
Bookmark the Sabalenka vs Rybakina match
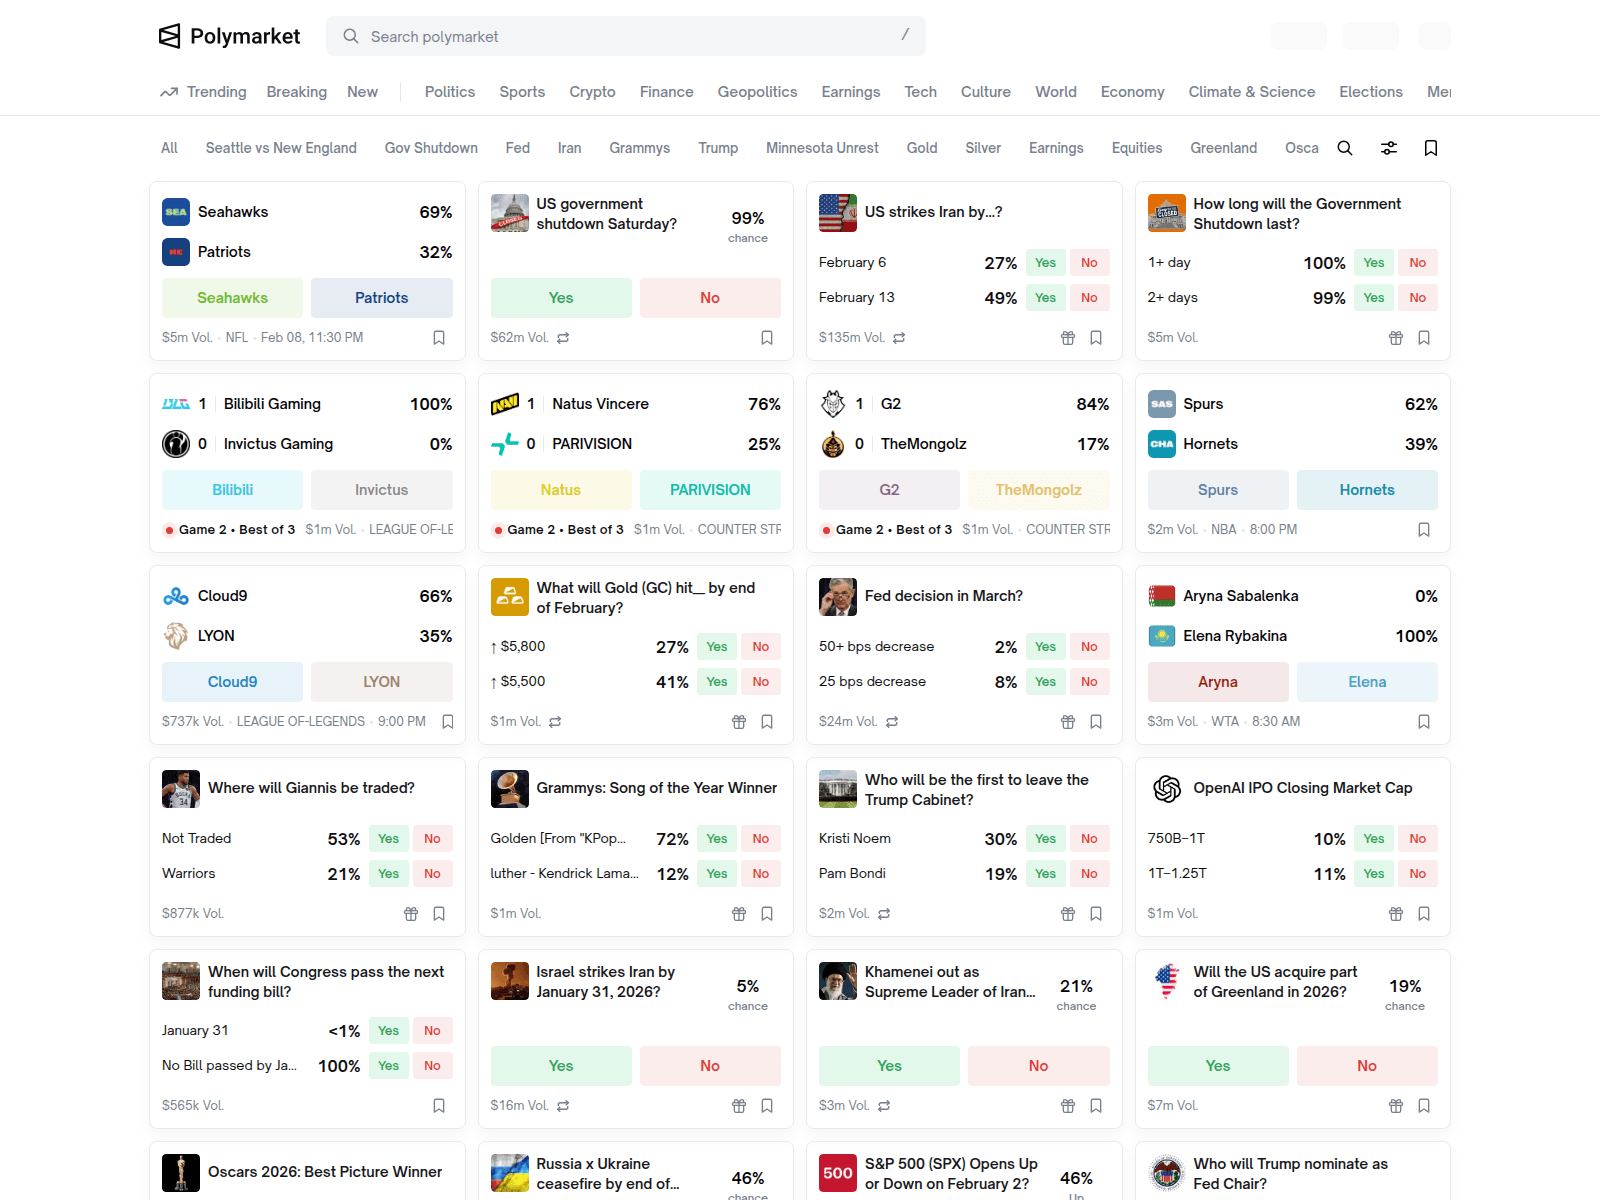pos(1423,721)
